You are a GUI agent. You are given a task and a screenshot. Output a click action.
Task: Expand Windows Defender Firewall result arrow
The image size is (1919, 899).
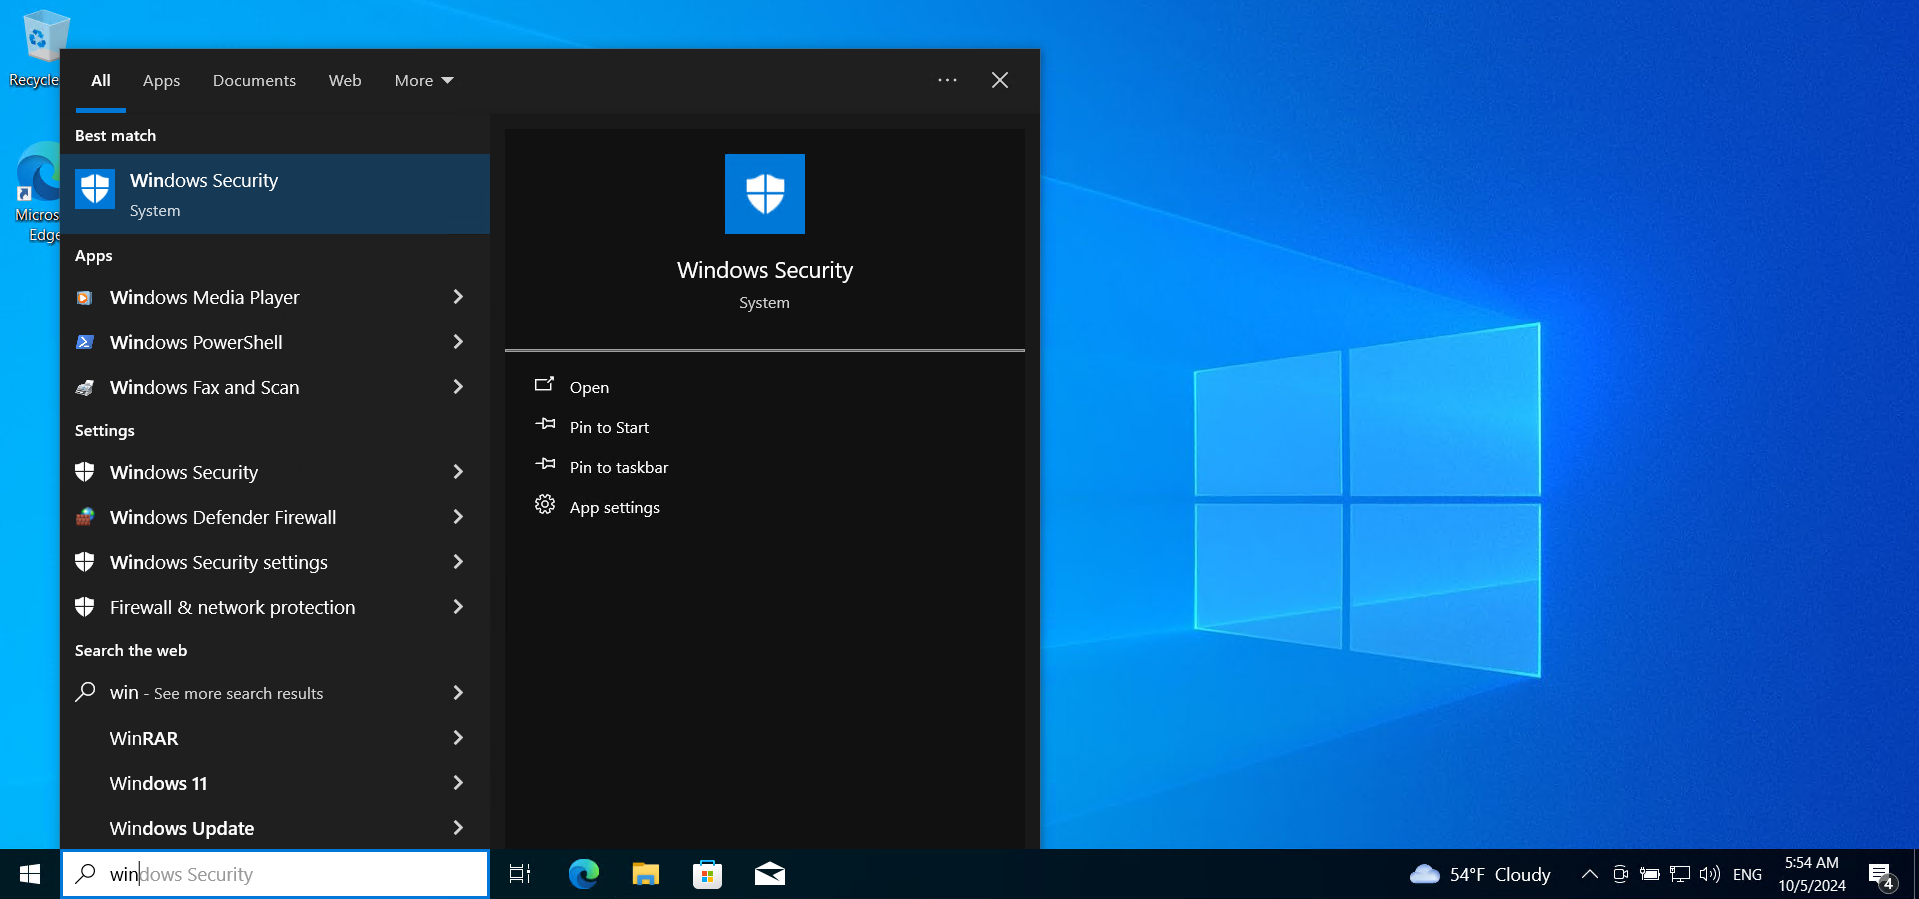pos(458,517)
